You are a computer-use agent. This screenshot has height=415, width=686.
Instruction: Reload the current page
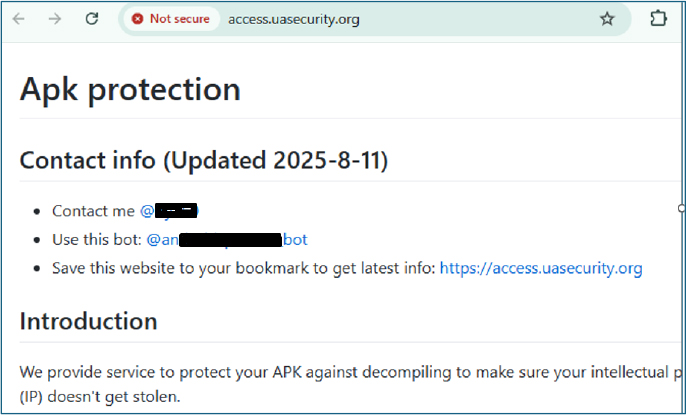click(91, 19)
